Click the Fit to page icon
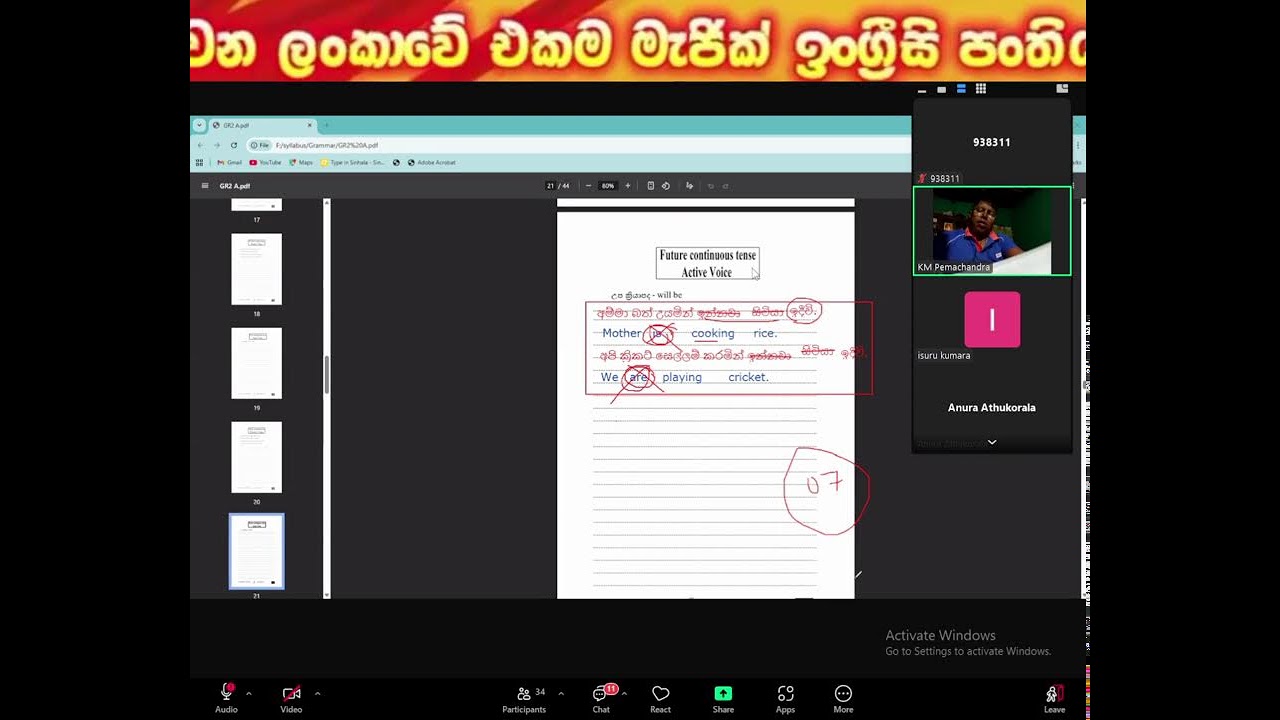The width and height of the screenshot is (1280, 720). [651, 186]
